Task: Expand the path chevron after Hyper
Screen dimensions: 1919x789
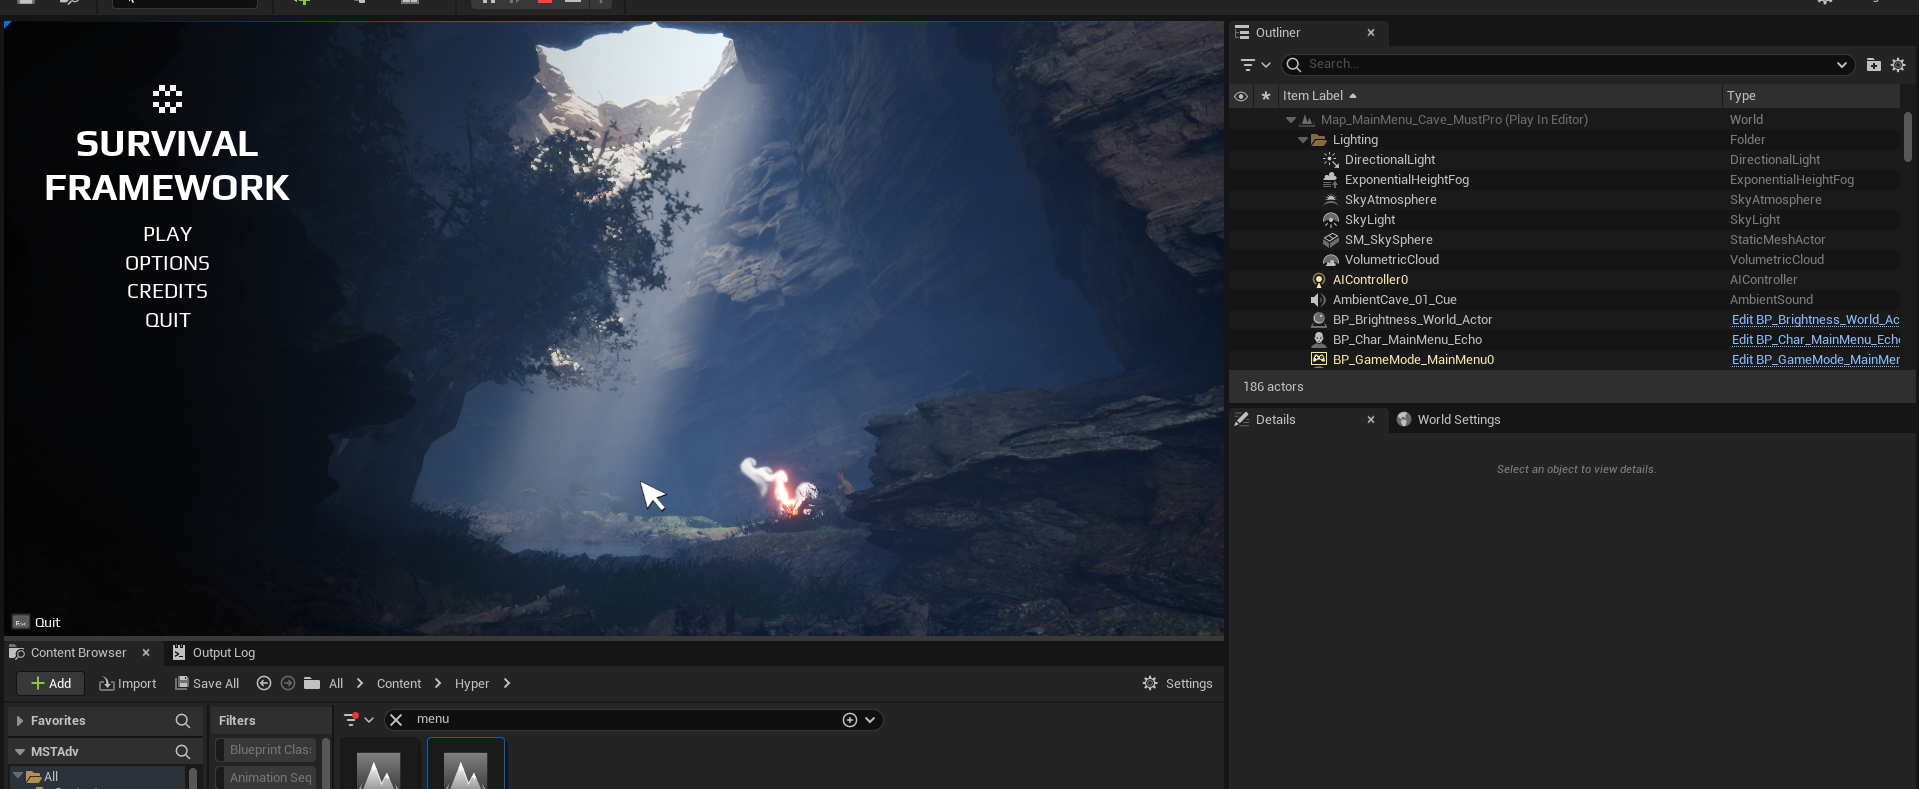Action: 507,684
